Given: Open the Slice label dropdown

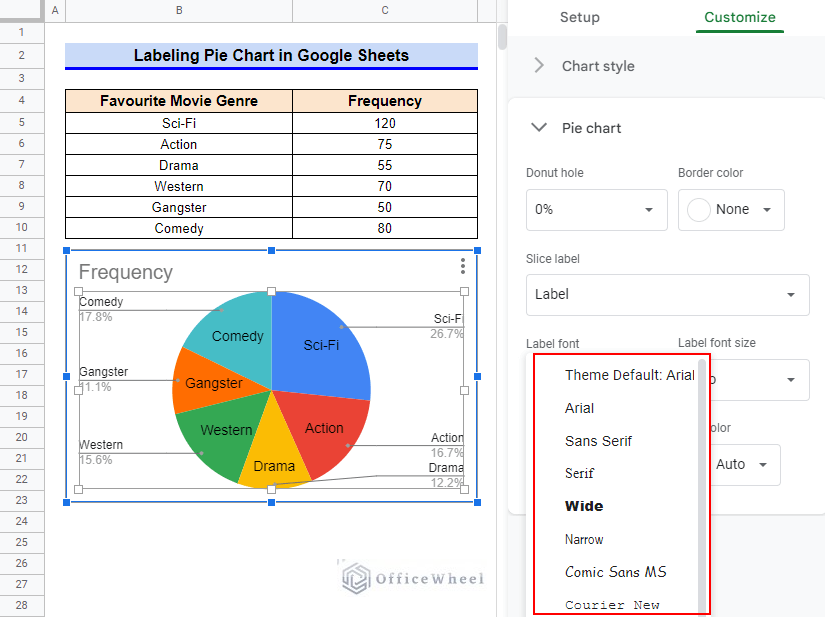Looking at the screenshot, I should [667, 295].
